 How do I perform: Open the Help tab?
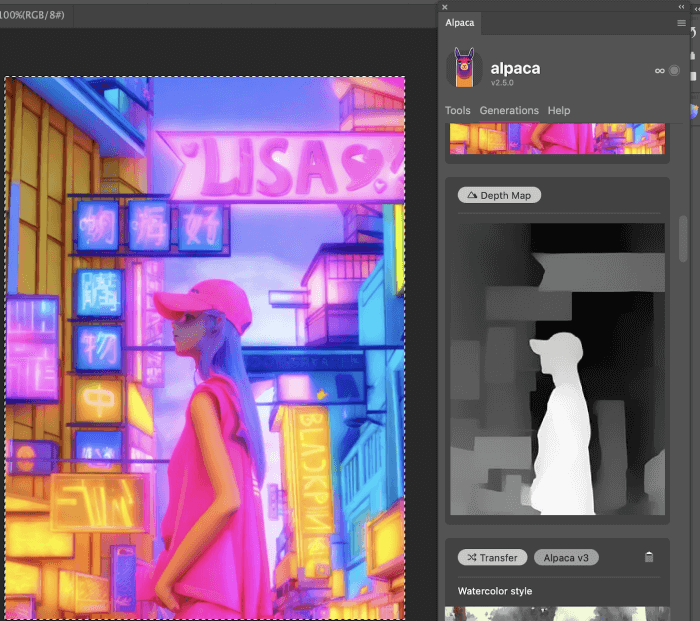point(559,111)
